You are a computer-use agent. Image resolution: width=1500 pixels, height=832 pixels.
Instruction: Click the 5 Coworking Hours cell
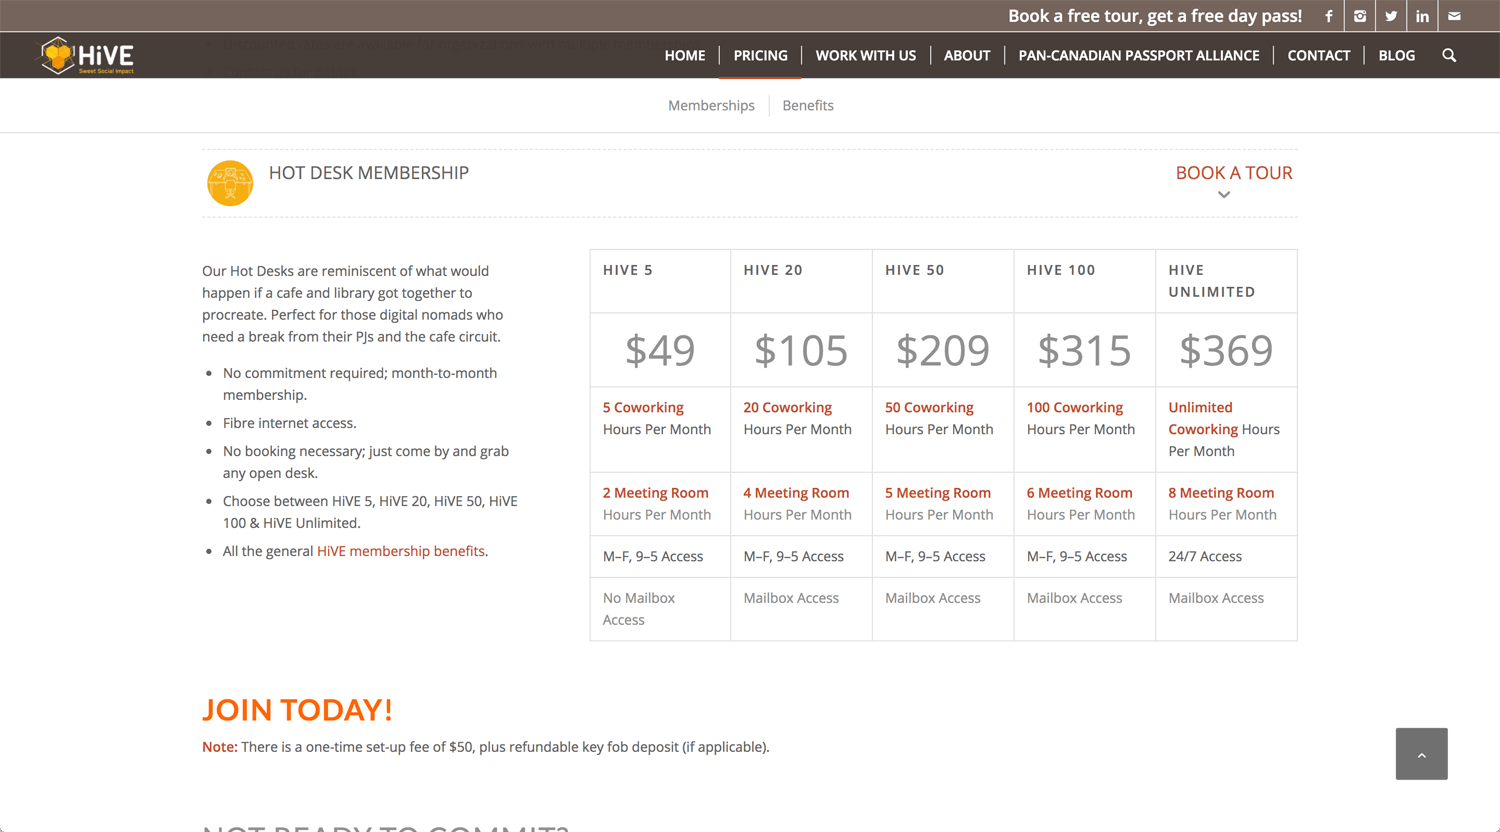click(x=660, y=429)
